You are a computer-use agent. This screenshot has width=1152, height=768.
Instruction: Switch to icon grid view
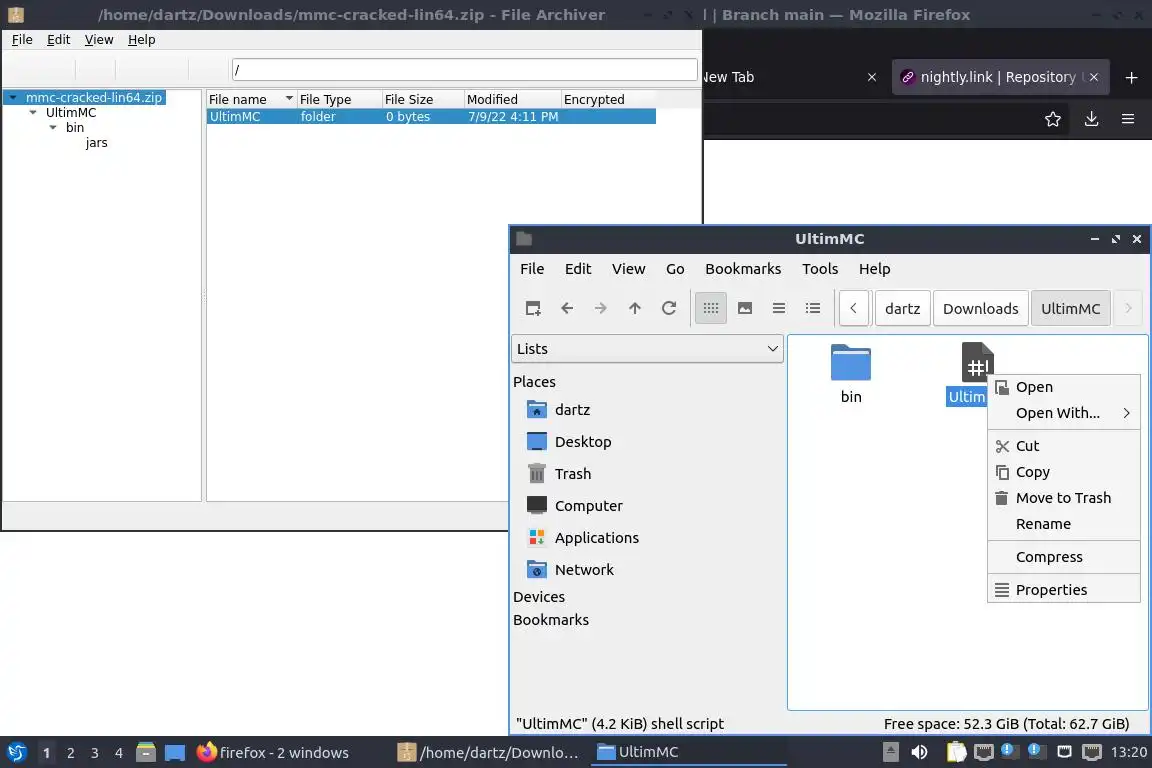710,309
